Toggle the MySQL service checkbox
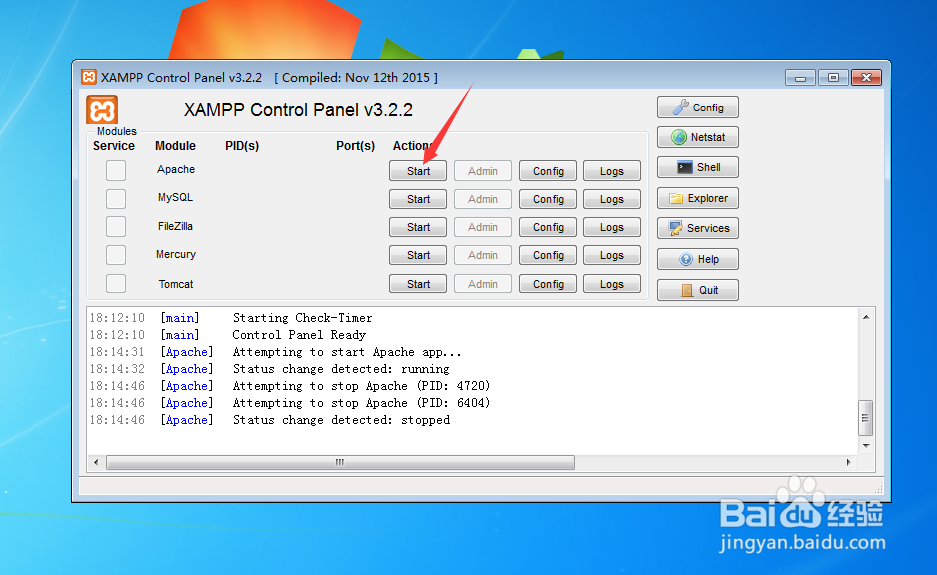937x575 pixels. (116, 198)
